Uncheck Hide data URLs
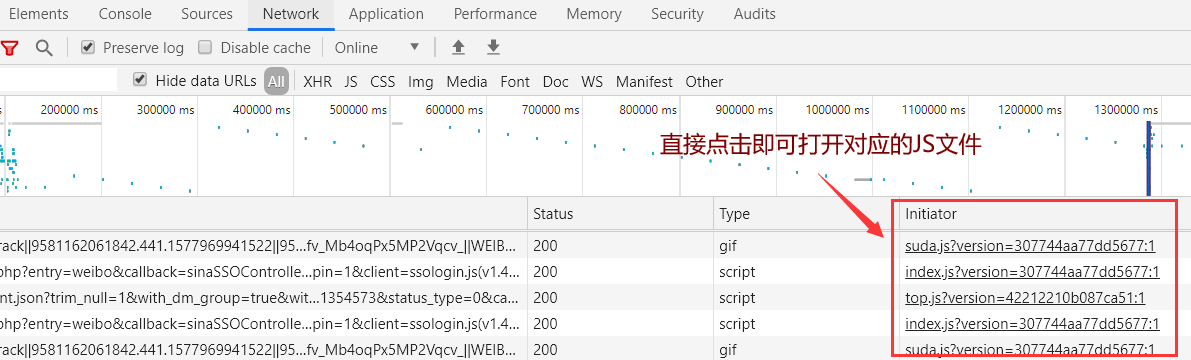 click(x=140, y=80)
